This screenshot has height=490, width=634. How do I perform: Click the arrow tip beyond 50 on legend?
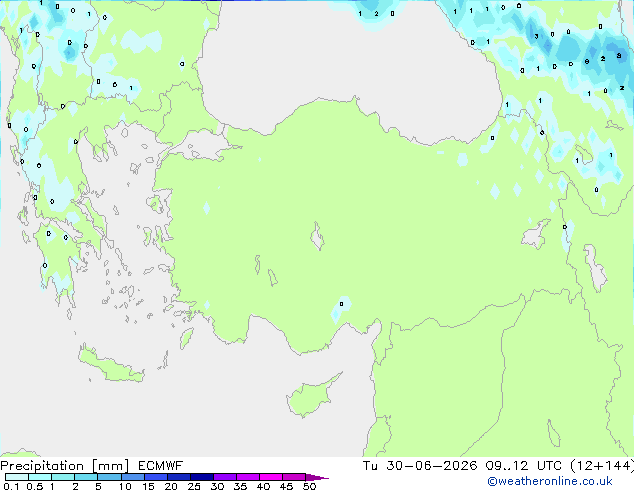(x=318, y=477)
